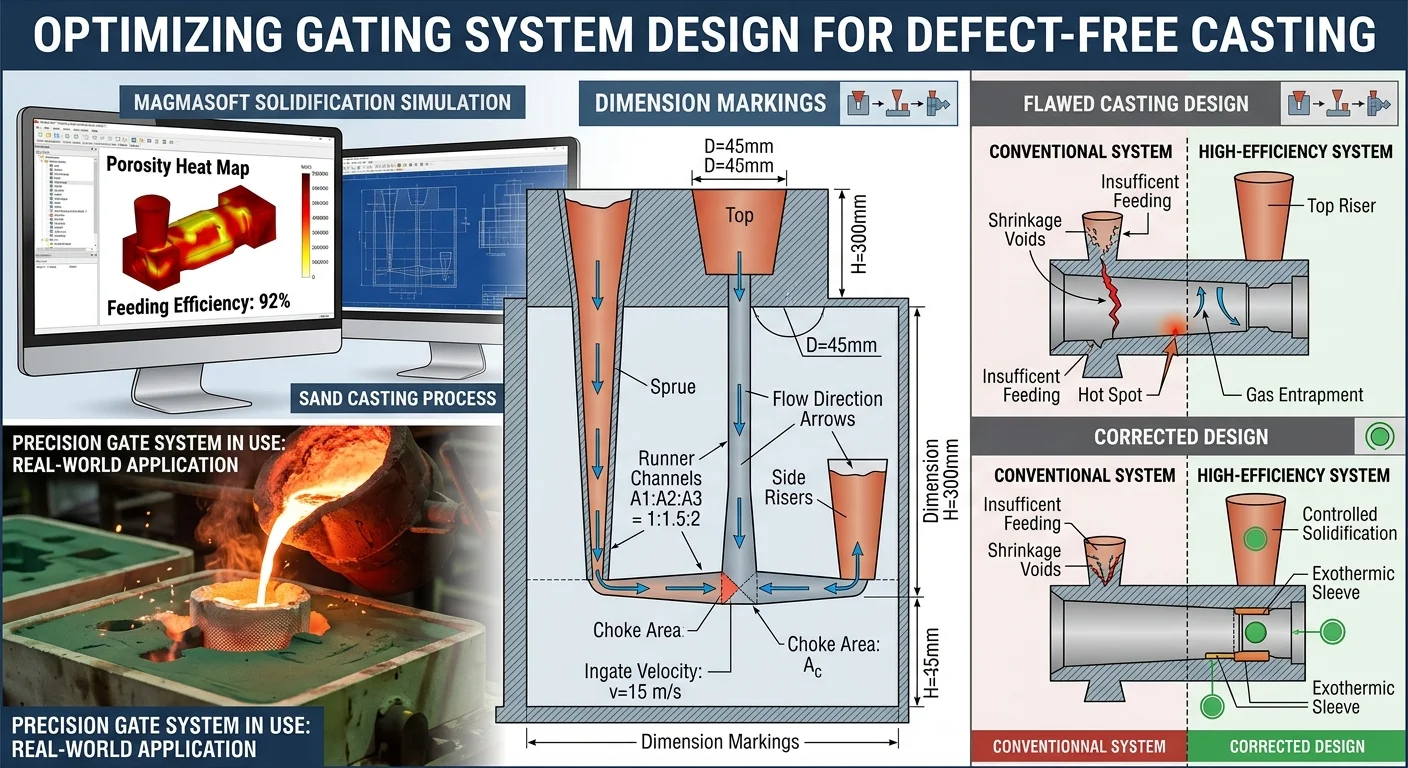1408x768 pixels.
Task: Click the final casting icon in Flawed Casting header
Action: (1378, 102)
